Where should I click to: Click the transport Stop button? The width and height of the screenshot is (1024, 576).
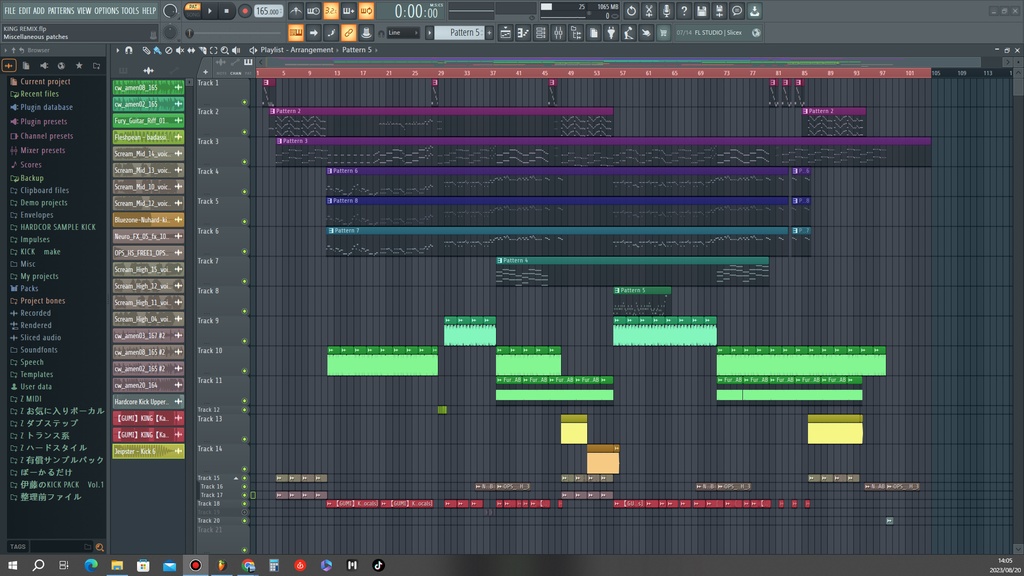point(227,11)
